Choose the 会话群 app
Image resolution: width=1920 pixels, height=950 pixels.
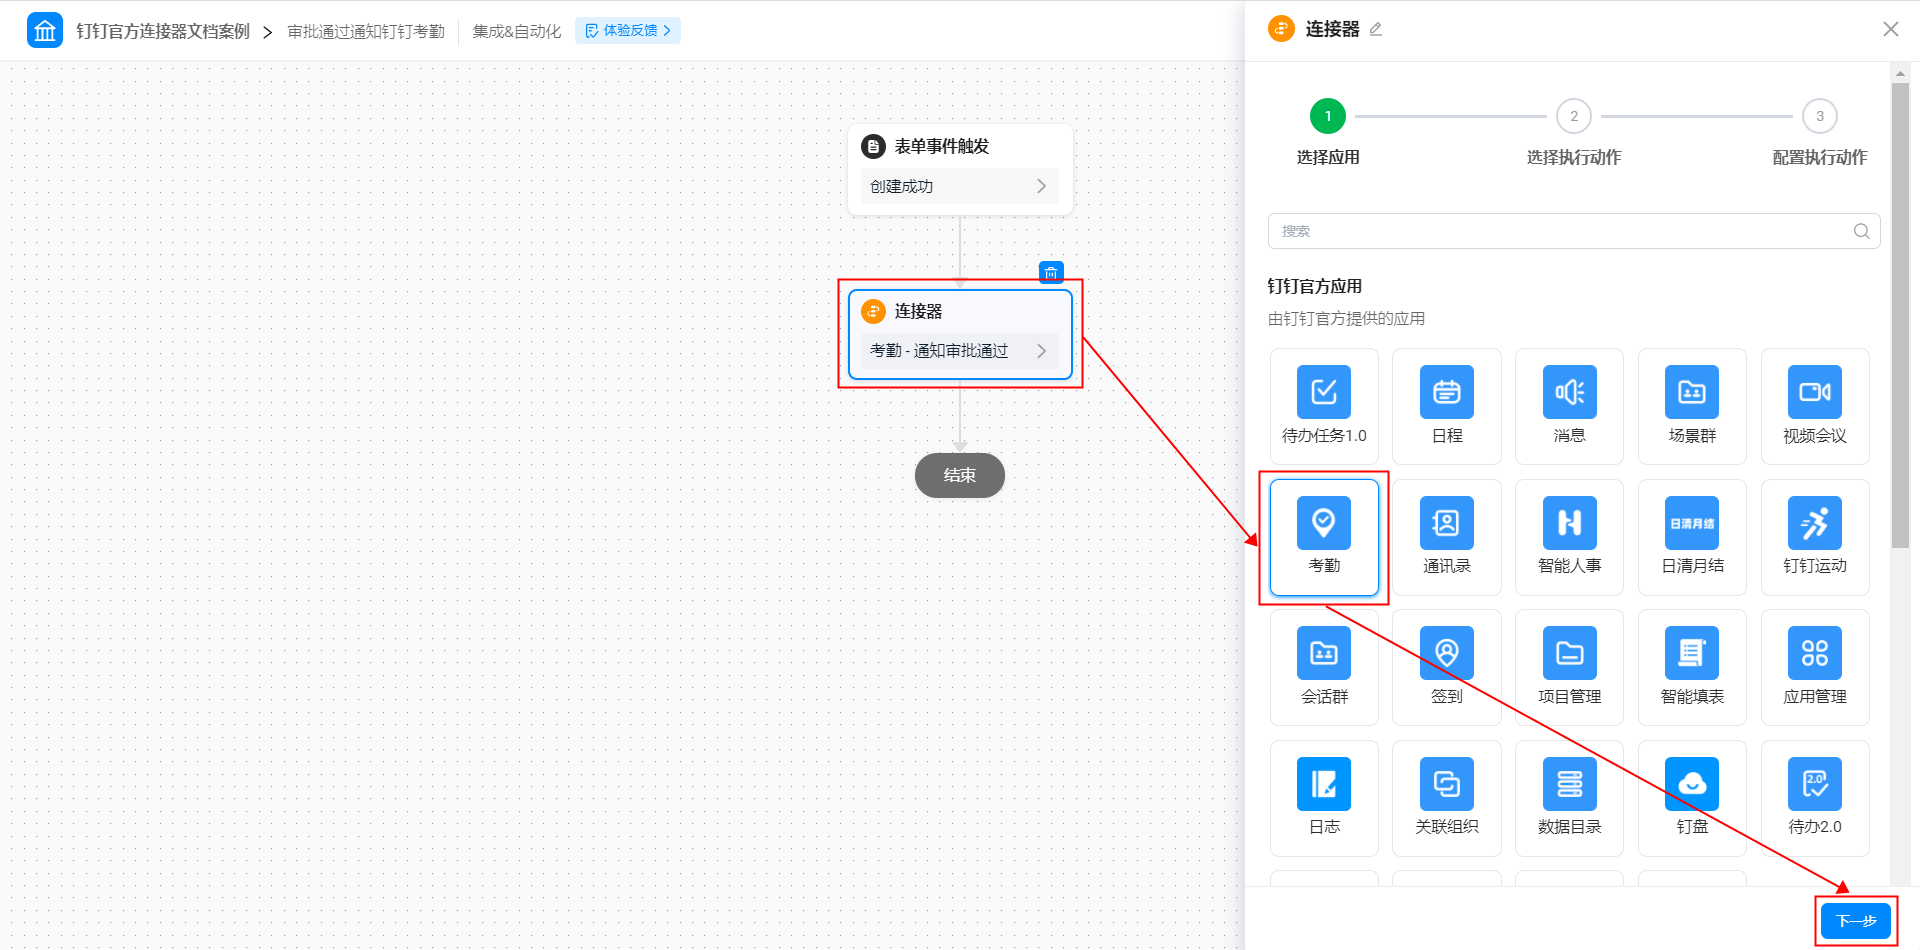[x=1324, y=667]
